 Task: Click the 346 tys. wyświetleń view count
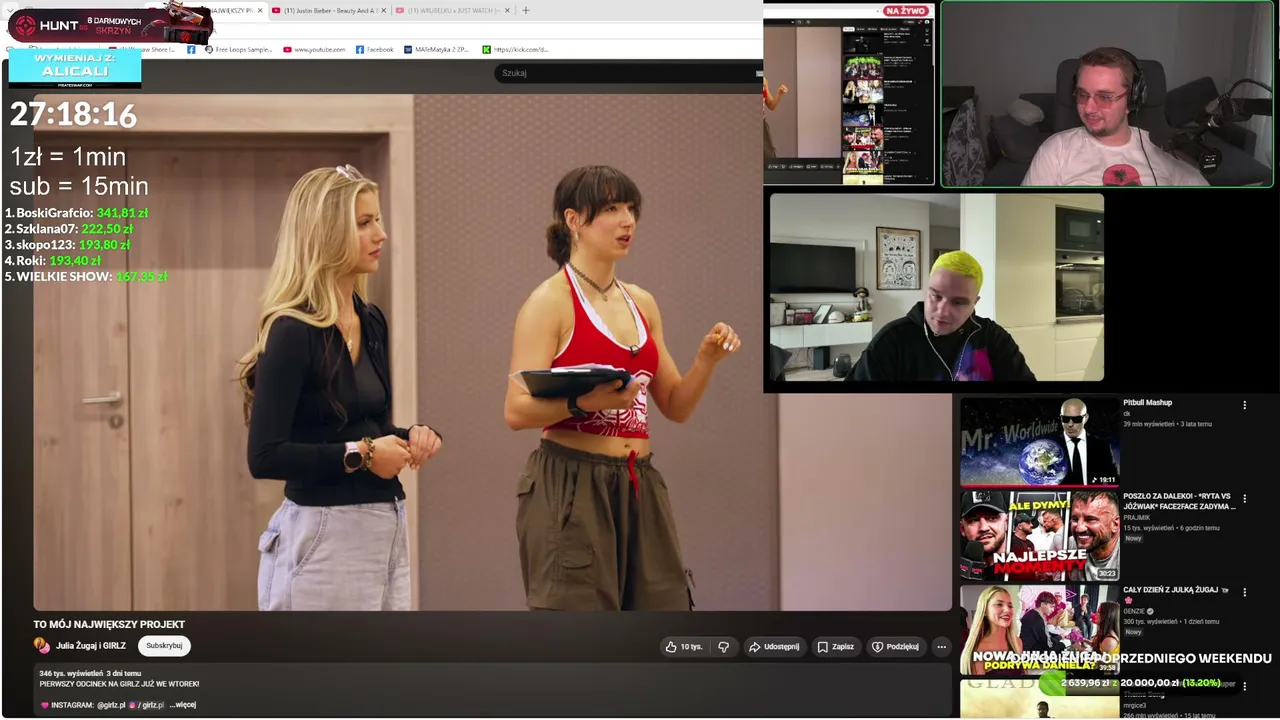71,674
